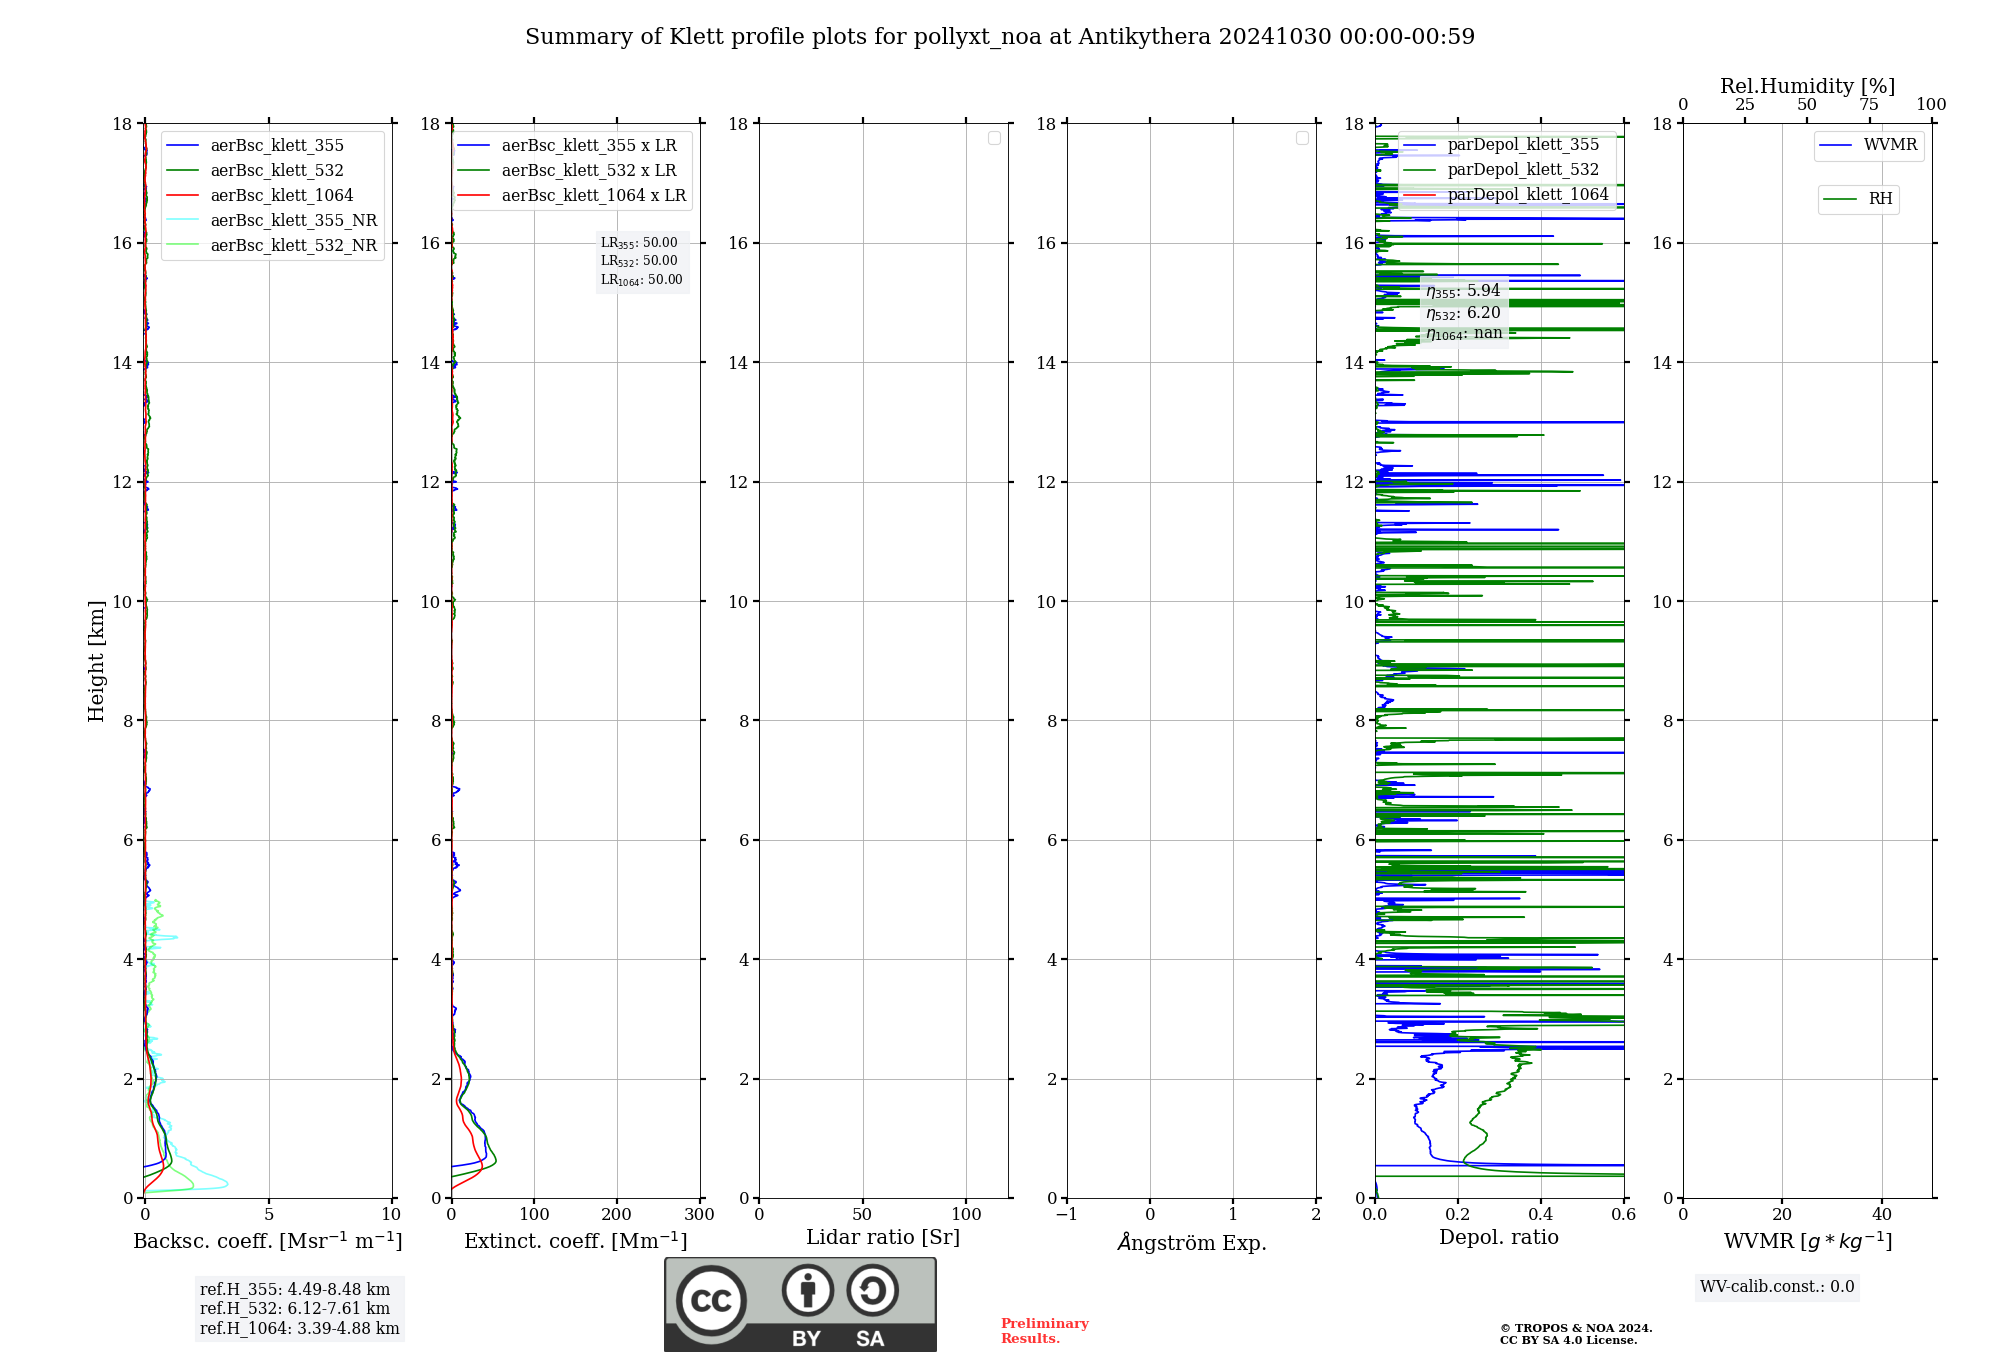Select the WV-calib.const.: 0.0 text
Image resolution: width=2000 pixels, height=1360 pixels.
1777,1287
